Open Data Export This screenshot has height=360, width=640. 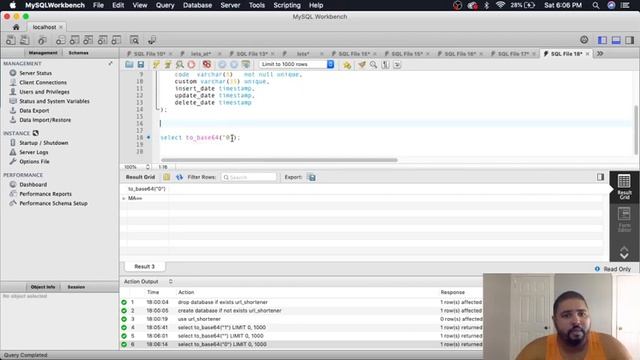pyautogui.click(x=34, y=111)
